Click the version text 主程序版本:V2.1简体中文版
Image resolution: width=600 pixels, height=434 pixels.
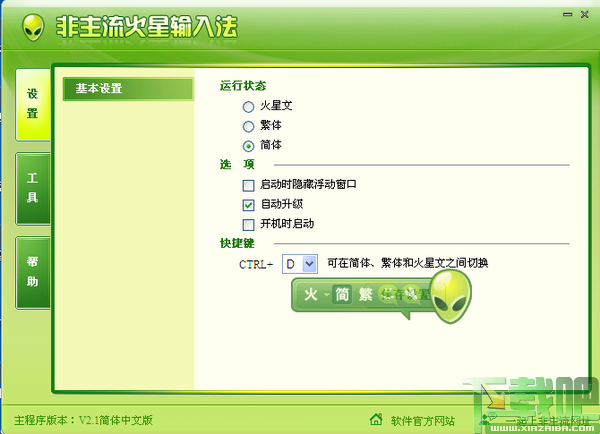83,420
